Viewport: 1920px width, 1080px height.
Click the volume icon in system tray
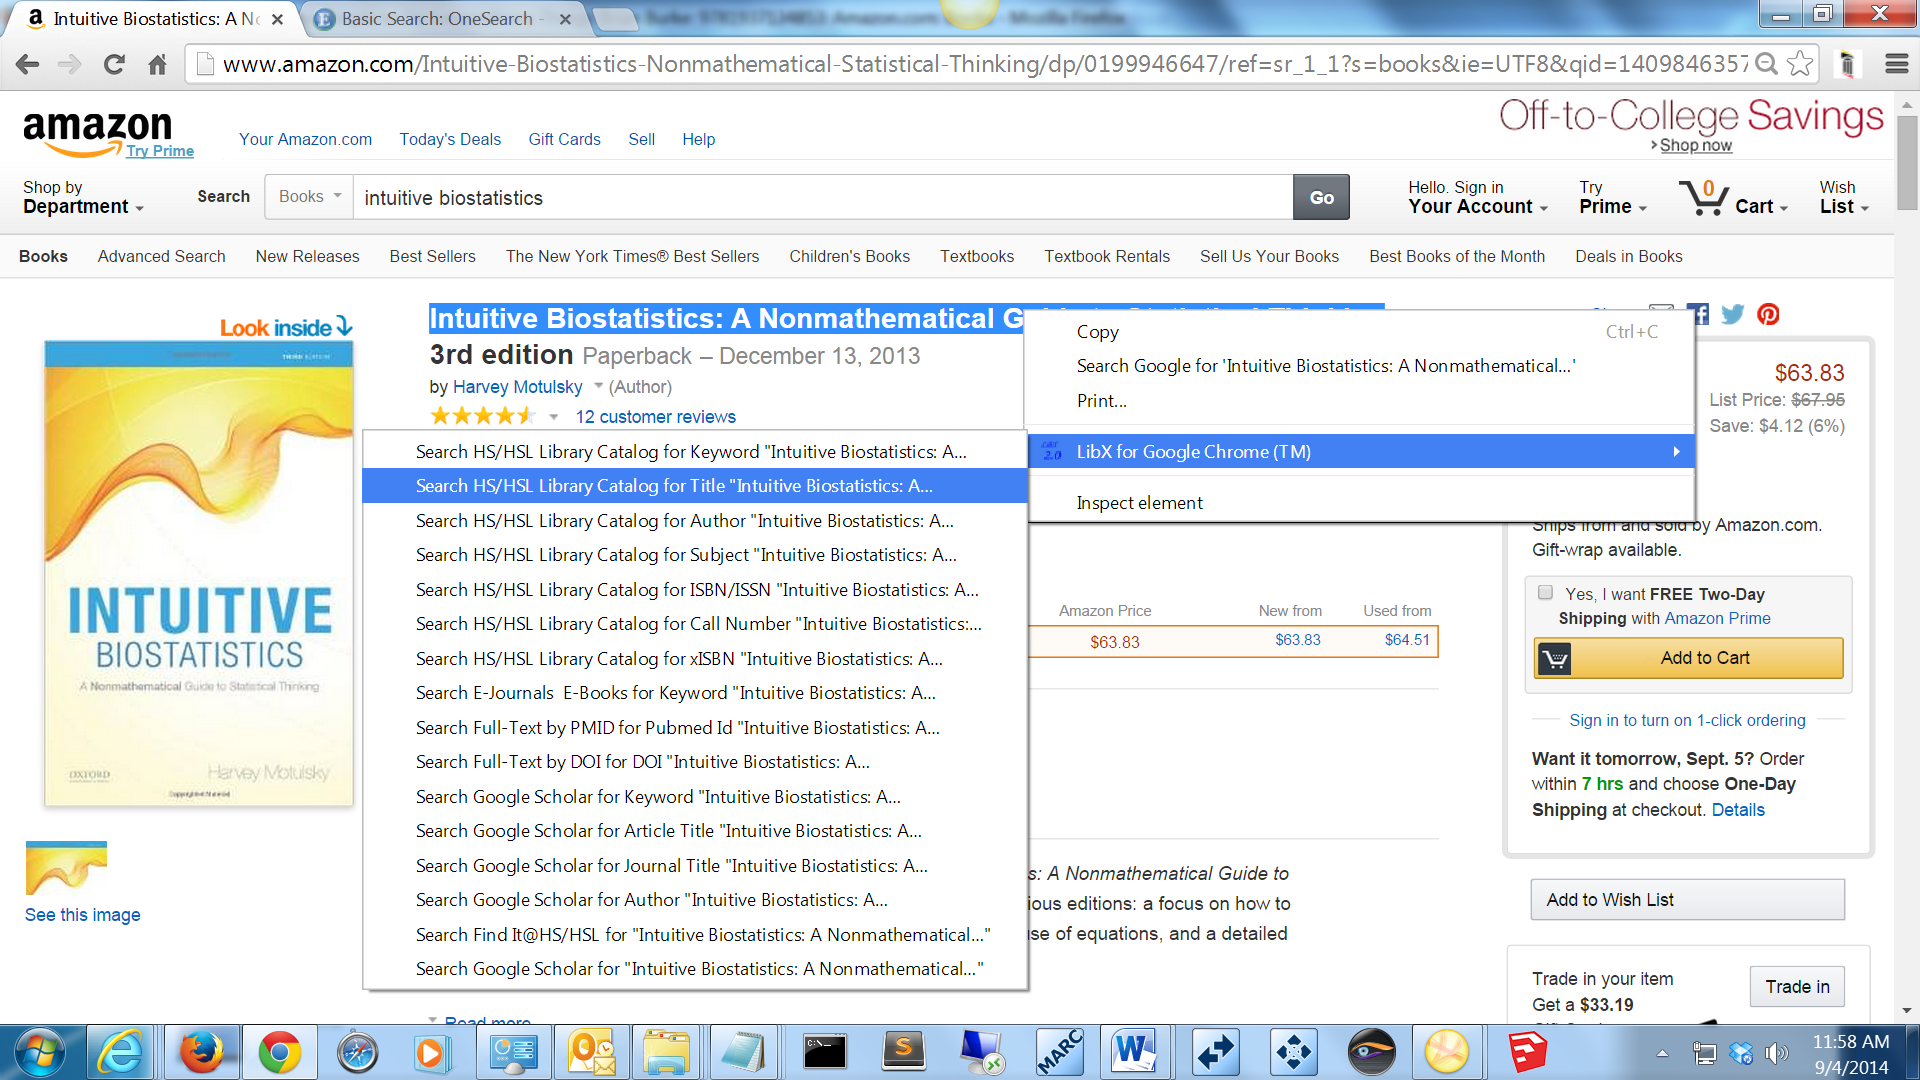pyautogui.click(x=1777, y=1053)
